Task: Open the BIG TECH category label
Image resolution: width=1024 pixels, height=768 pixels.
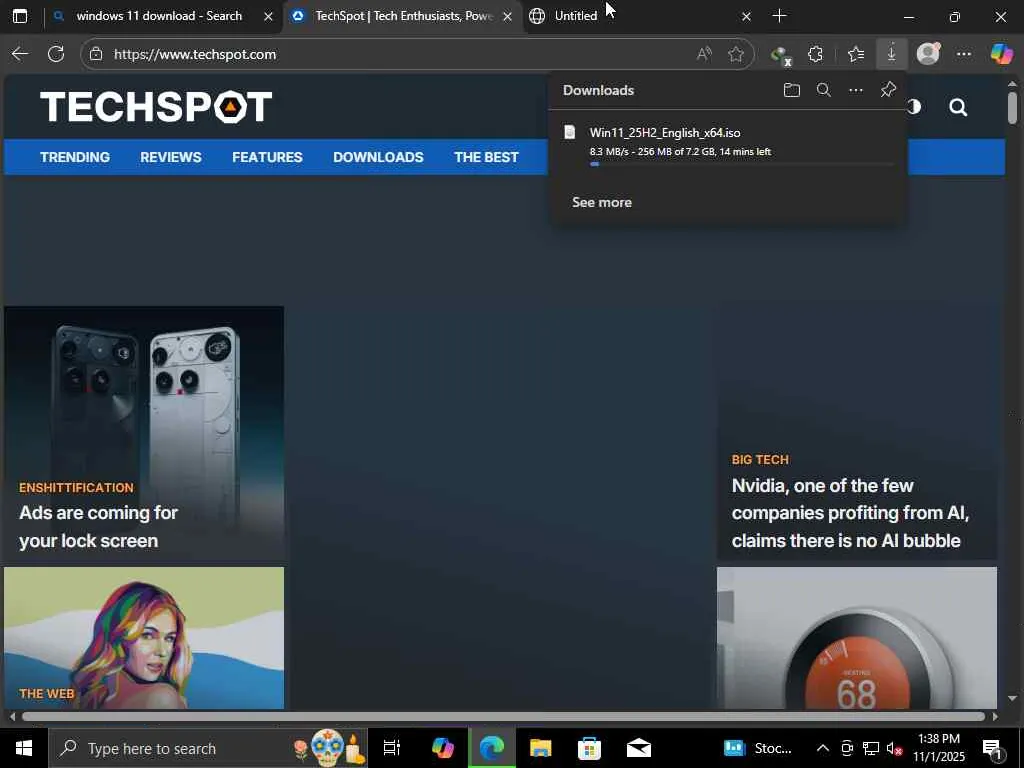Action: pyautogui.click(x=760, y=460)
